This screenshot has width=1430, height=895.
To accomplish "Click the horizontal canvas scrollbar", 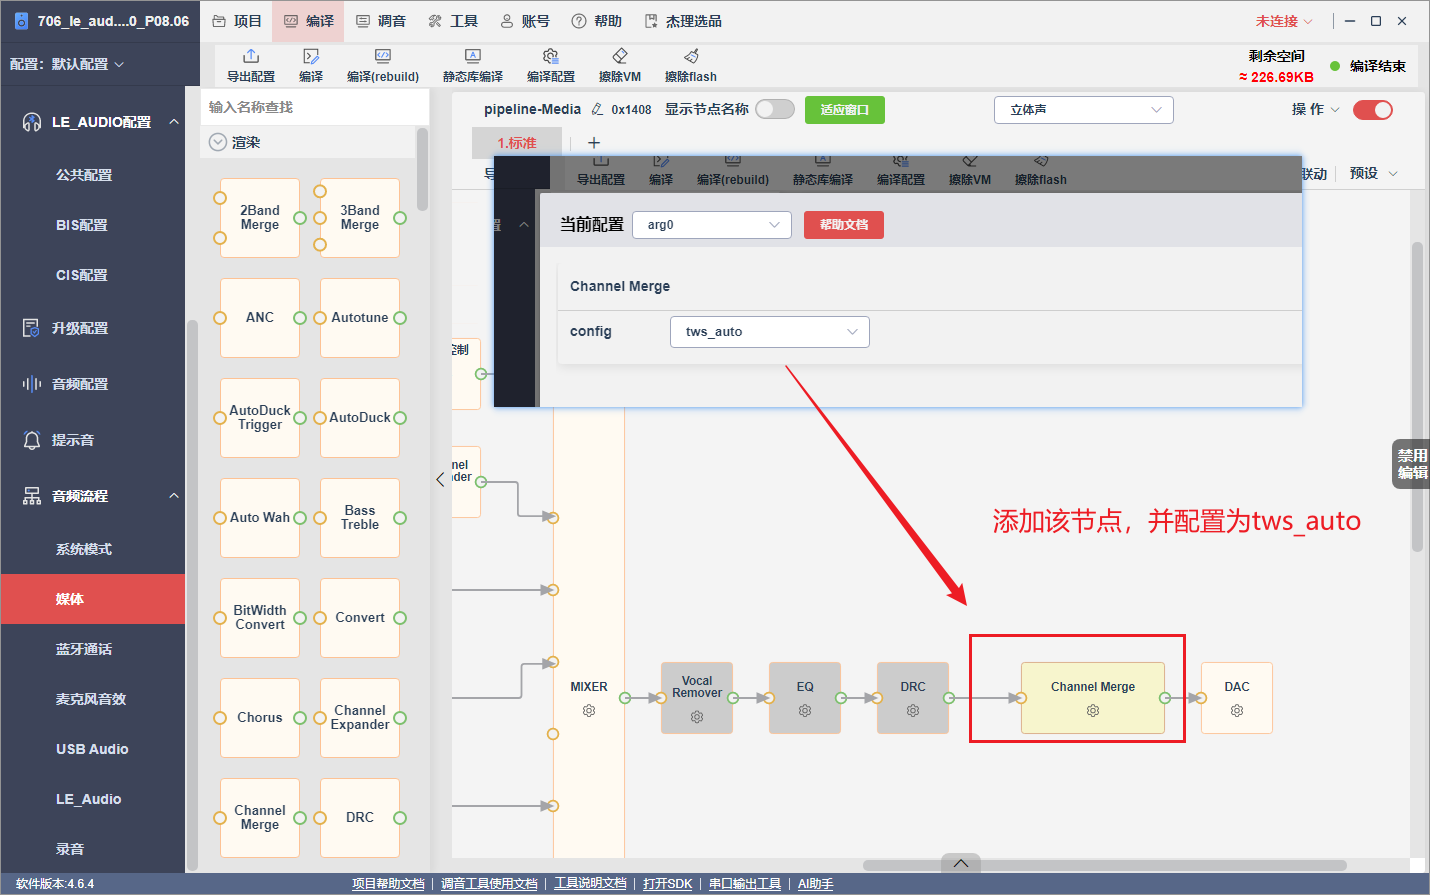I will 1104,865.
